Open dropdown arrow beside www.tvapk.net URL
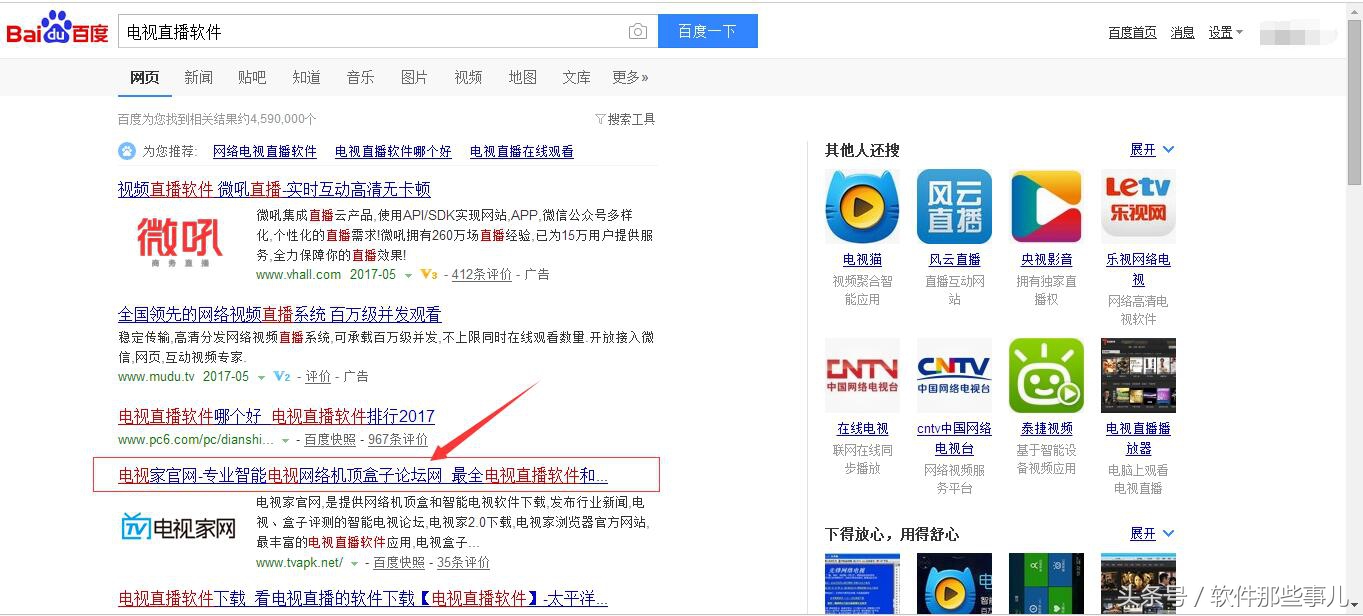This screenshot has width=1363, height=616. tap(354, 563)
